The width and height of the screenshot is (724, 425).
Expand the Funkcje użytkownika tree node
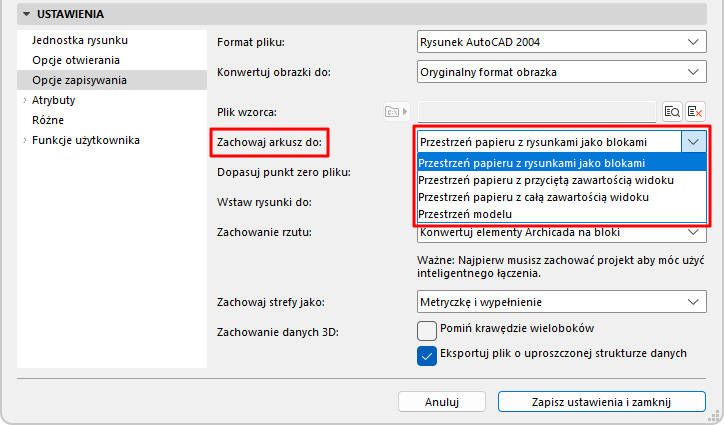click(24, 140)
